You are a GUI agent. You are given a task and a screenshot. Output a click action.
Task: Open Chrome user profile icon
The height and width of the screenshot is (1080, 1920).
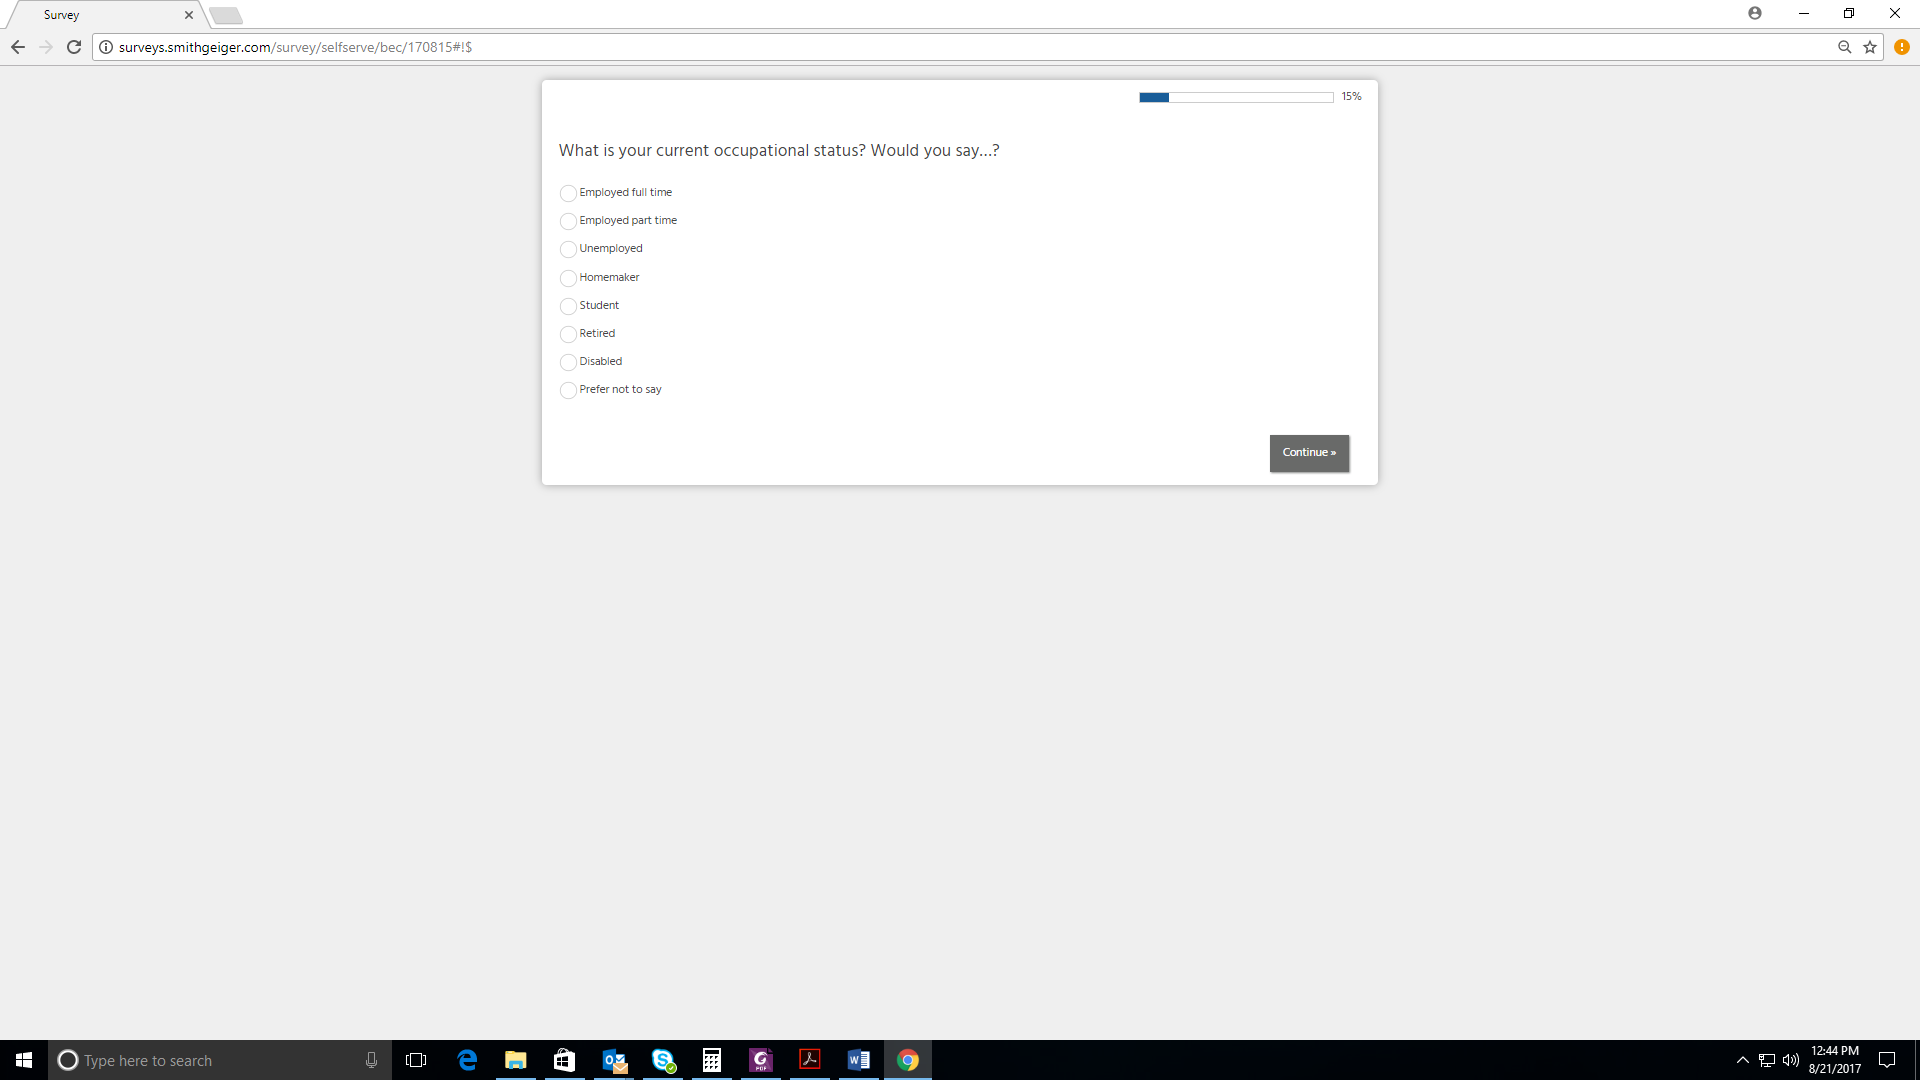click(1755, 13)
